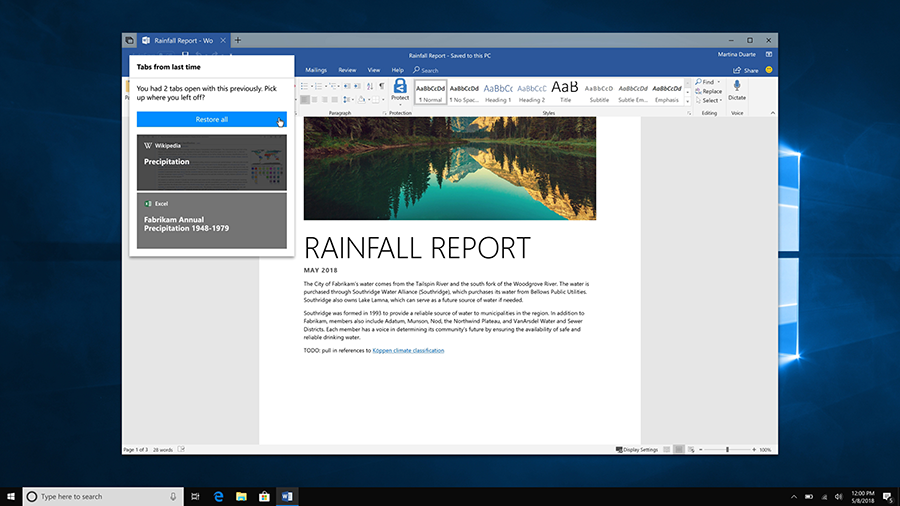Image resolution: width=900 pixels, height=506 pixels.
Task: Click the Restore all button
Action: 211,119
